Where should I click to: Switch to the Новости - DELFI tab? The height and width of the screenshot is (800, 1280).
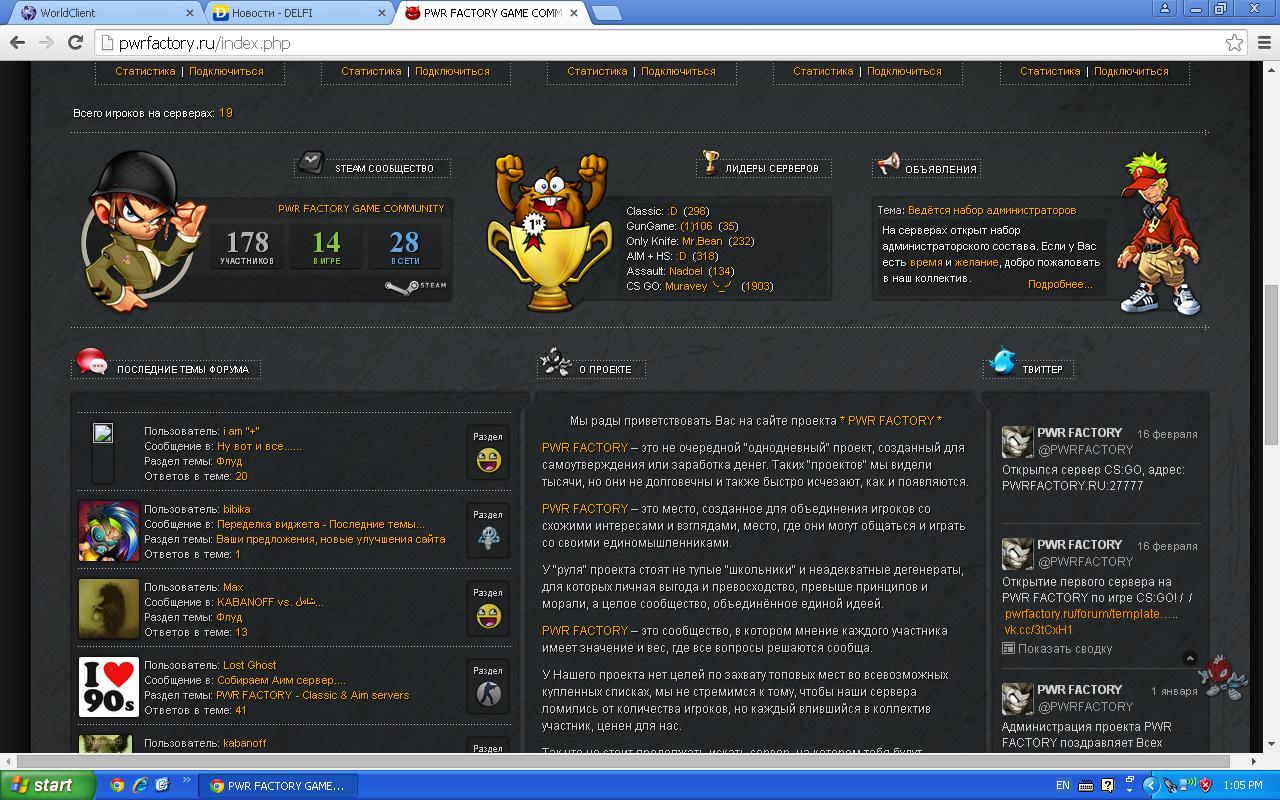pos(295,13)
